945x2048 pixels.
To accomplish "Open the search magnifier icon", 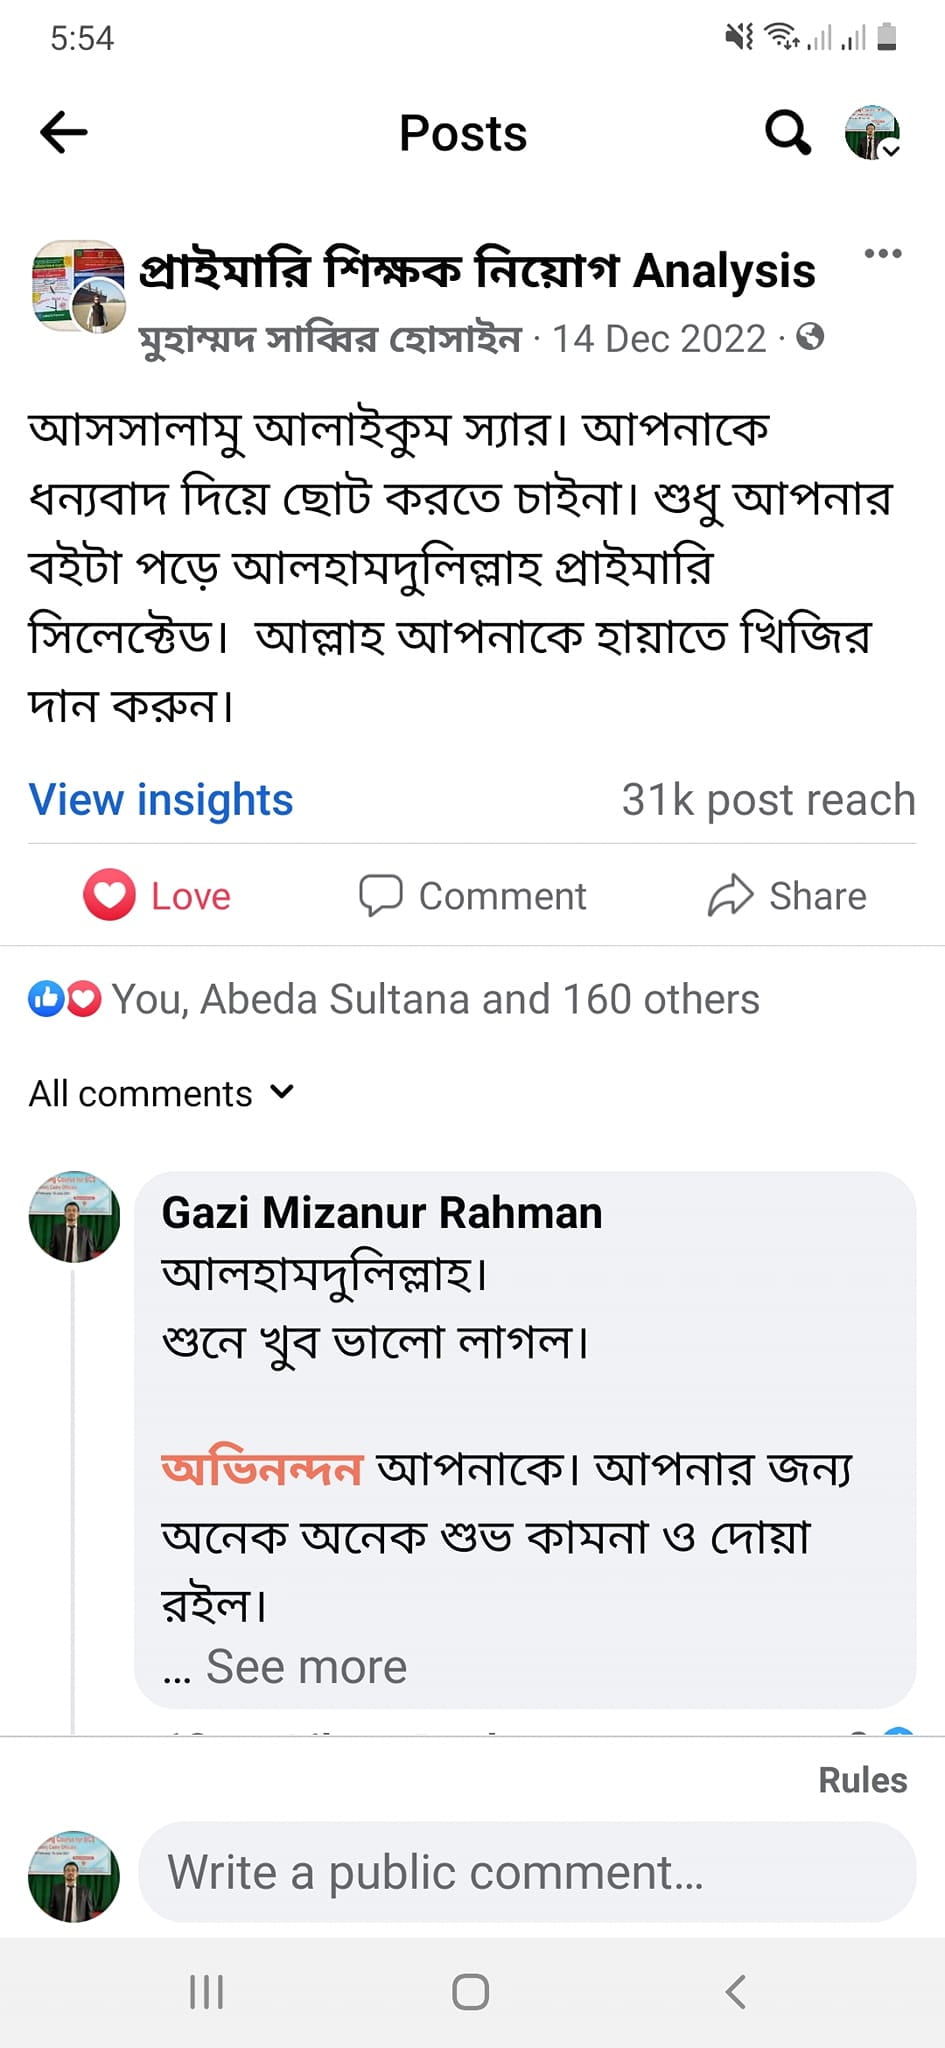I will pos(787,133).
